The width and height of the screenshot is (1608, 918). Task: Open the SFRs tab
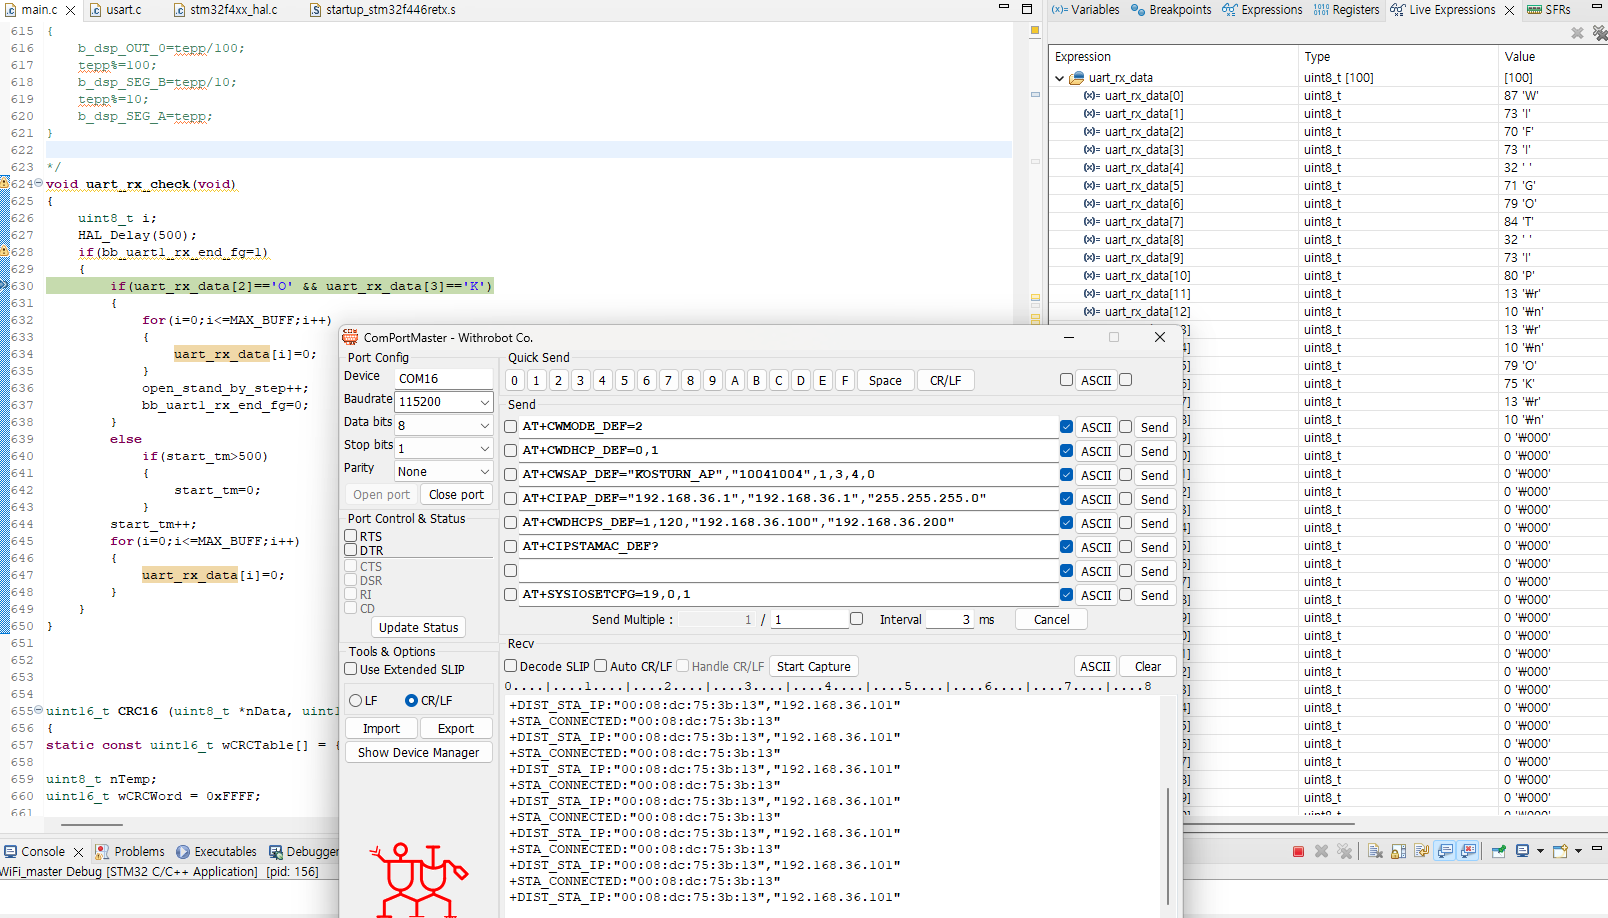click(x=1549, y=10)
